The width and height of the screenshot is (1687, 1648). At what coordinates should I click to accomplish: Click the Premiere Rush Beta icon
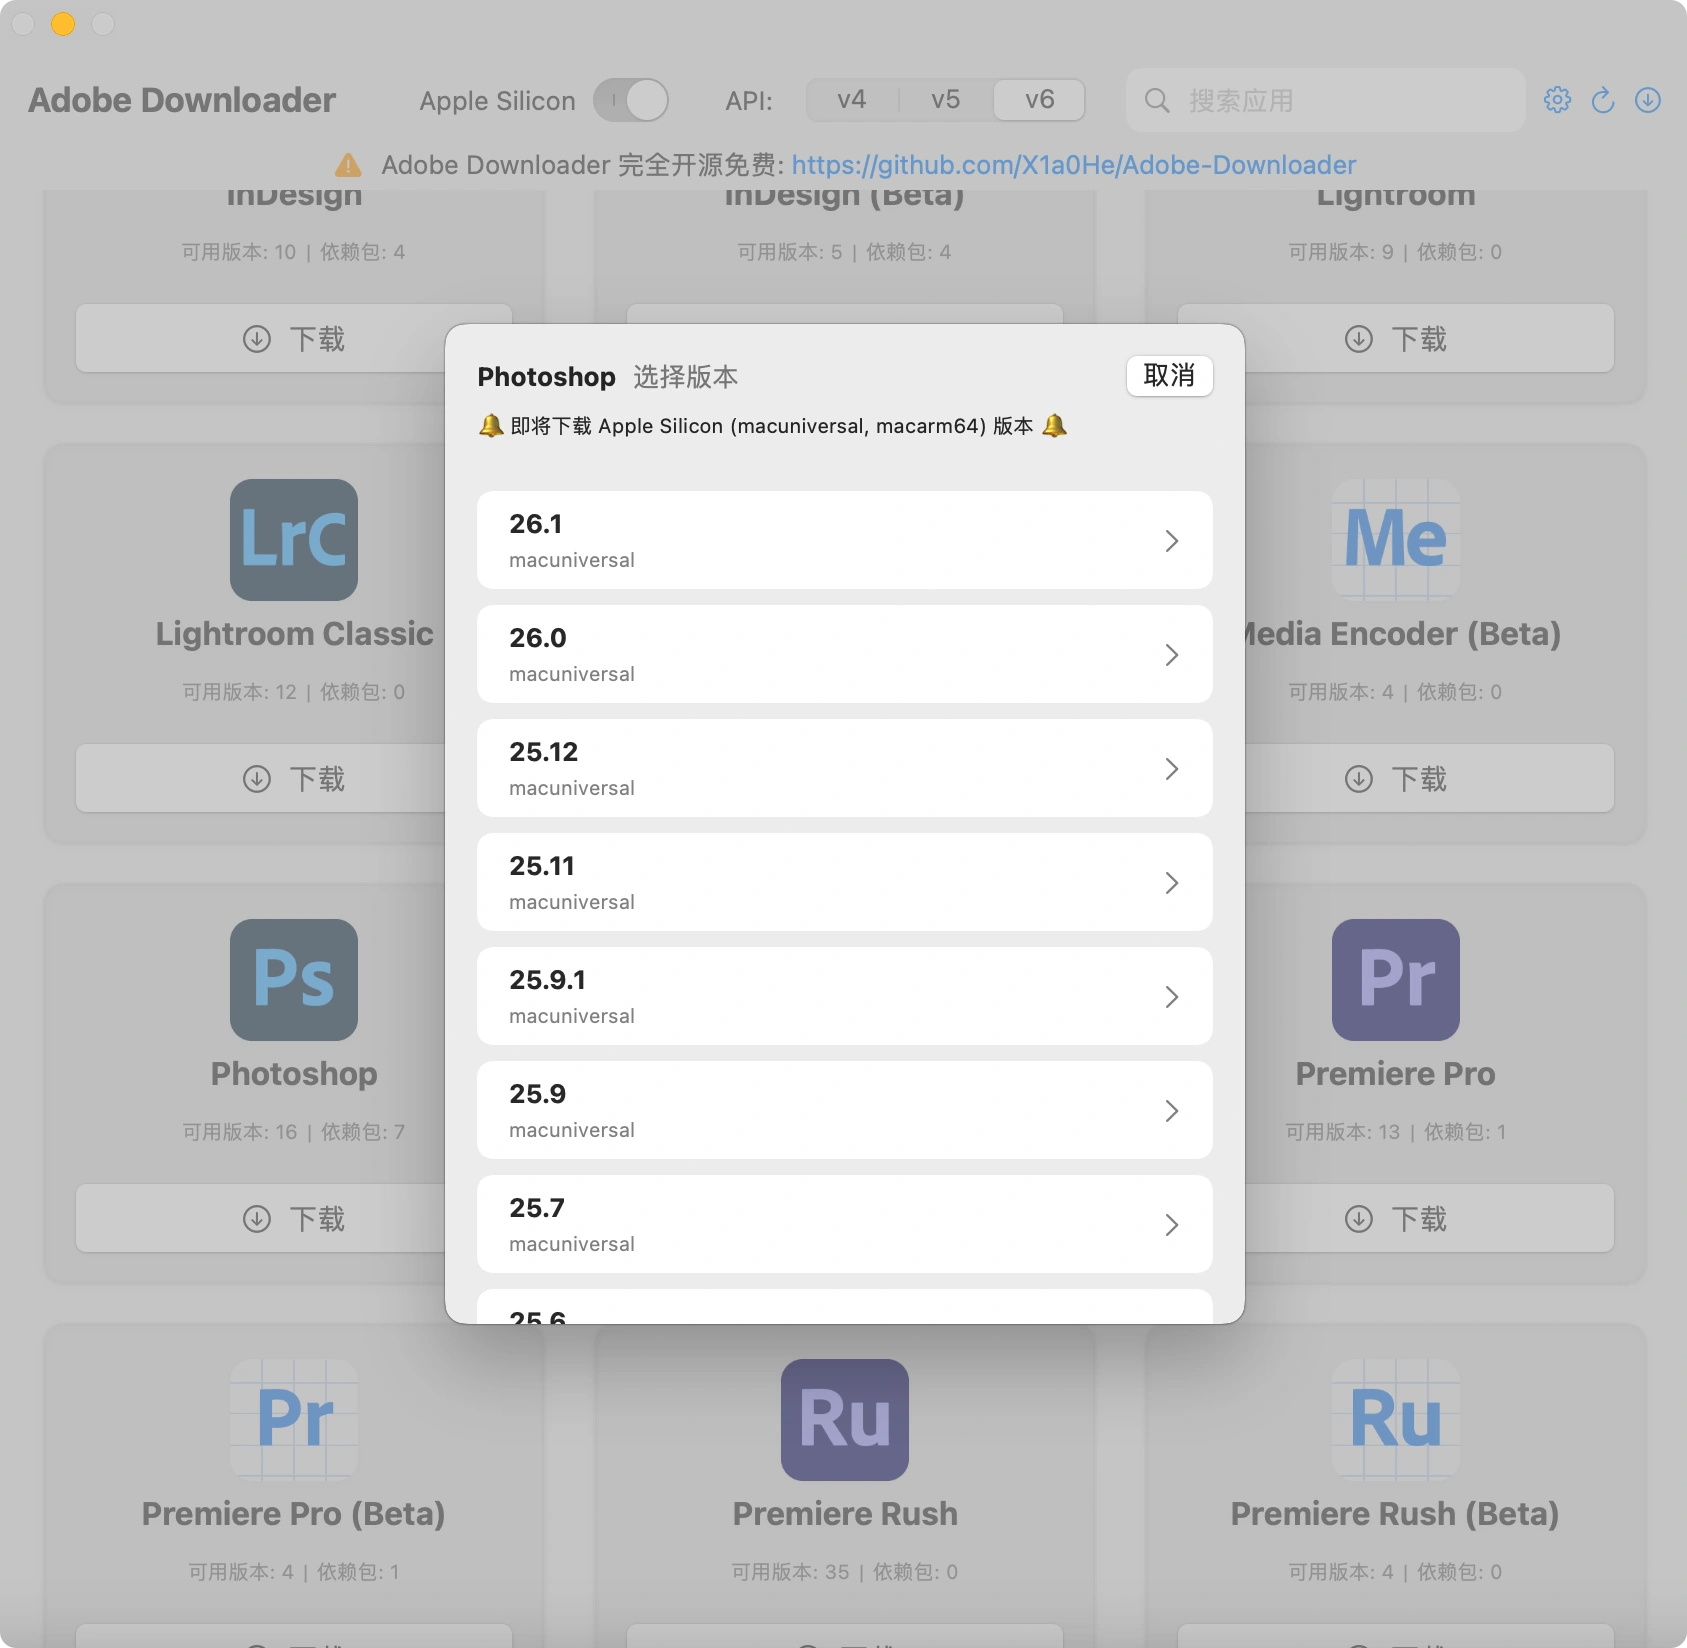pos(1396,1420)
